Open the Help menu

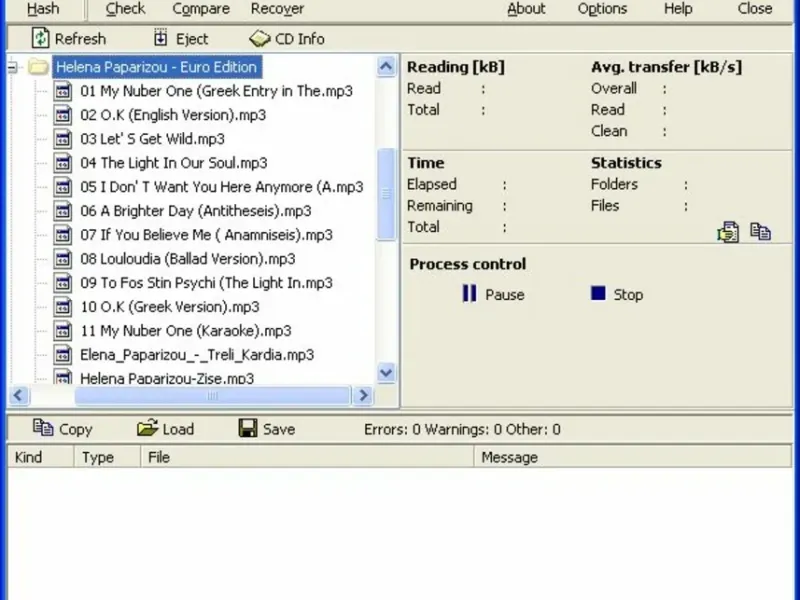pyautogui.click(x=678, y=9)
